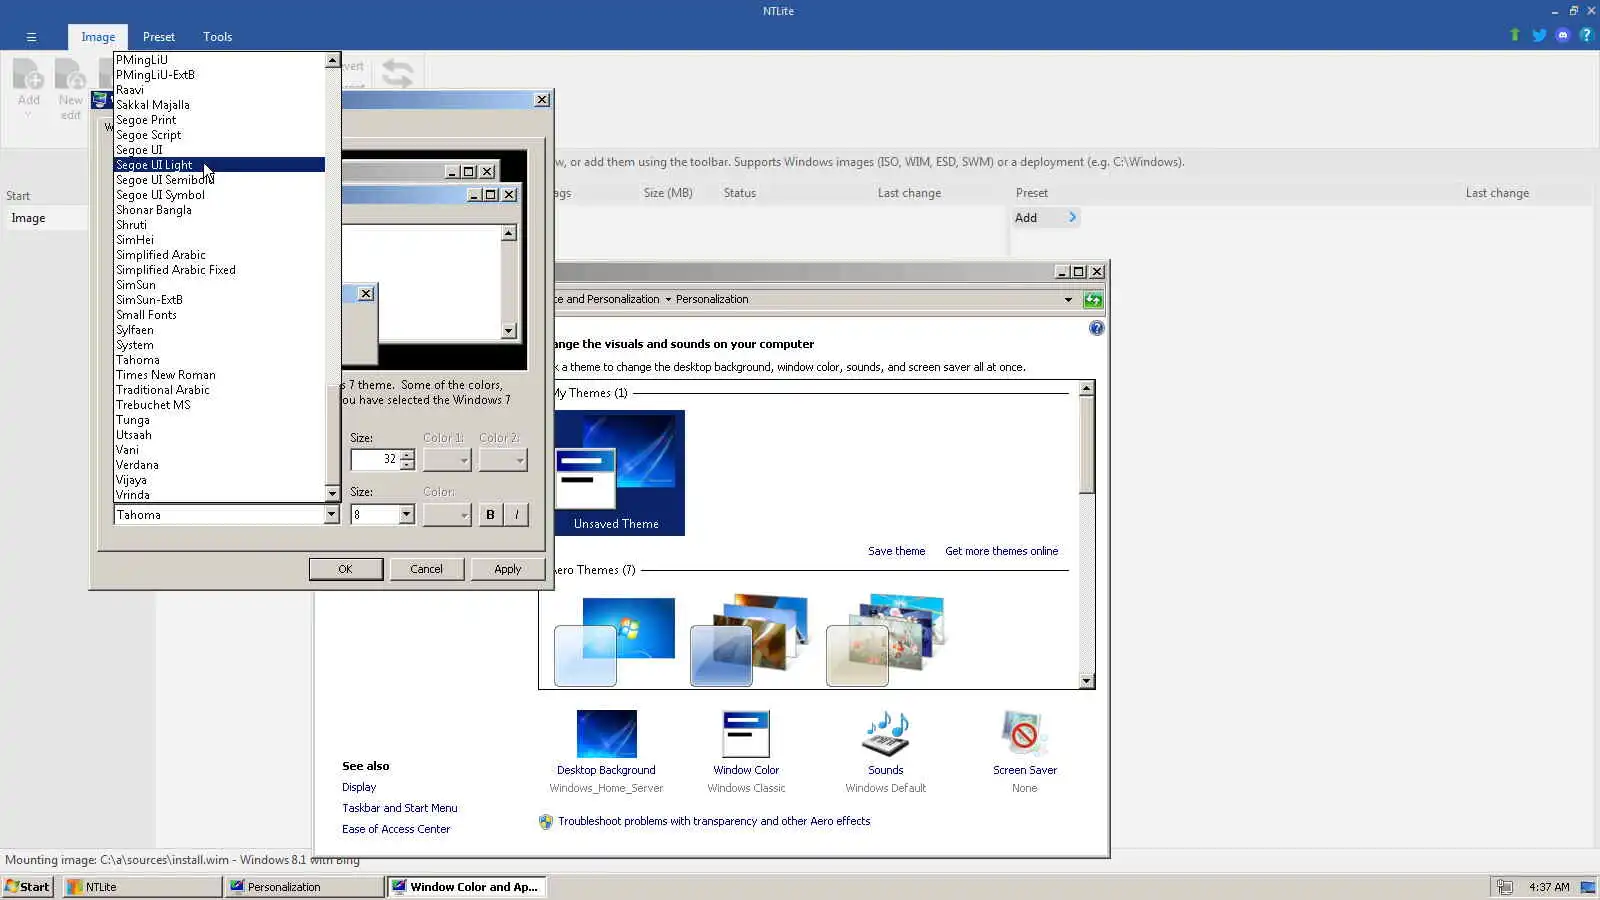Viewport: 1600px width, 900px height.
Task: Switch to NTLite on the taskbar
Action: [142, 887]
